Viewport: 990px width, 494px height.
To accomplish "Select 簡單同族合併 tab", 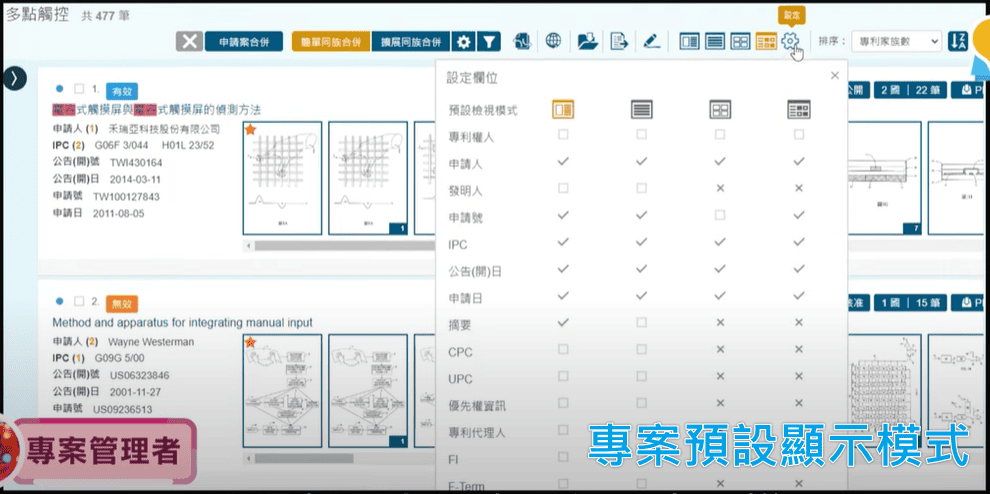I will (x=329, y=41).
